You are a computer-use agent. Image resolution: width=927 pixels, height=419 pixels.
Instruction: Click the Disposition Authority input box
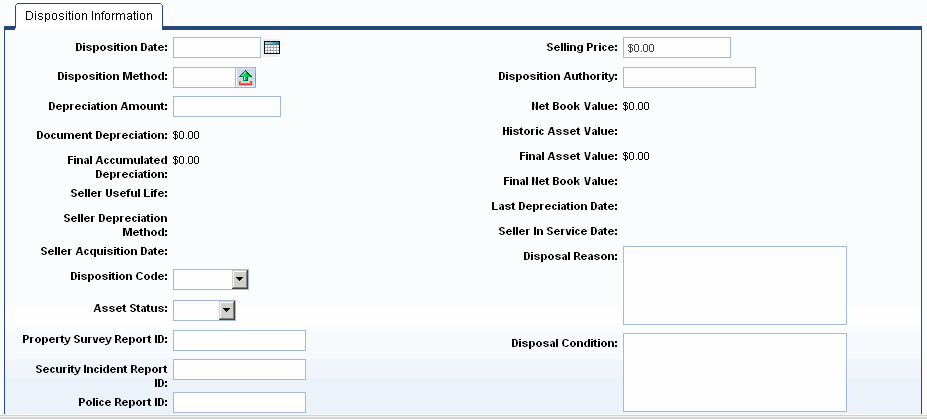coord(689,77)
